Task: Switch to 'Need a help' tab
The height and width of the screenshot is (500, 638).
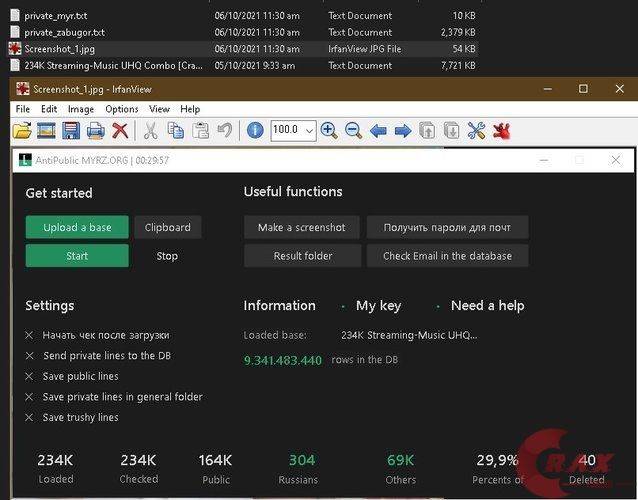Action: [487, 306]
